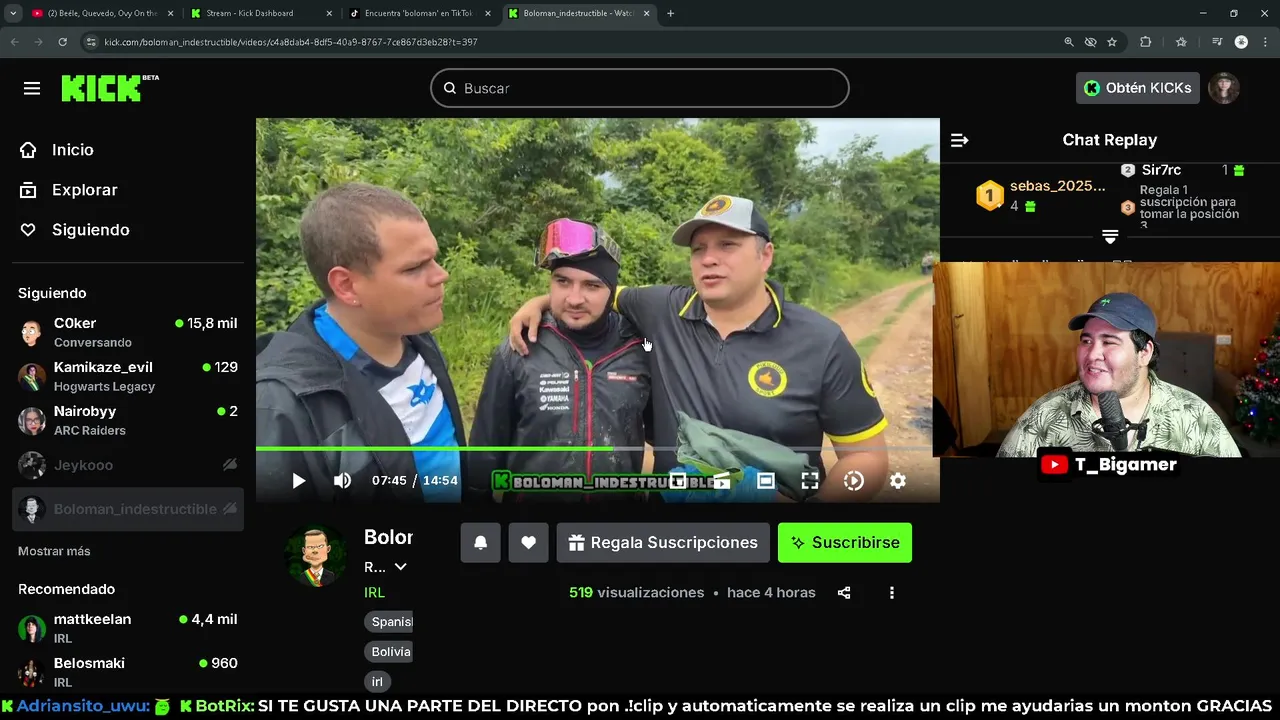Click the Siguiendo heart icon

coord(28,230)
